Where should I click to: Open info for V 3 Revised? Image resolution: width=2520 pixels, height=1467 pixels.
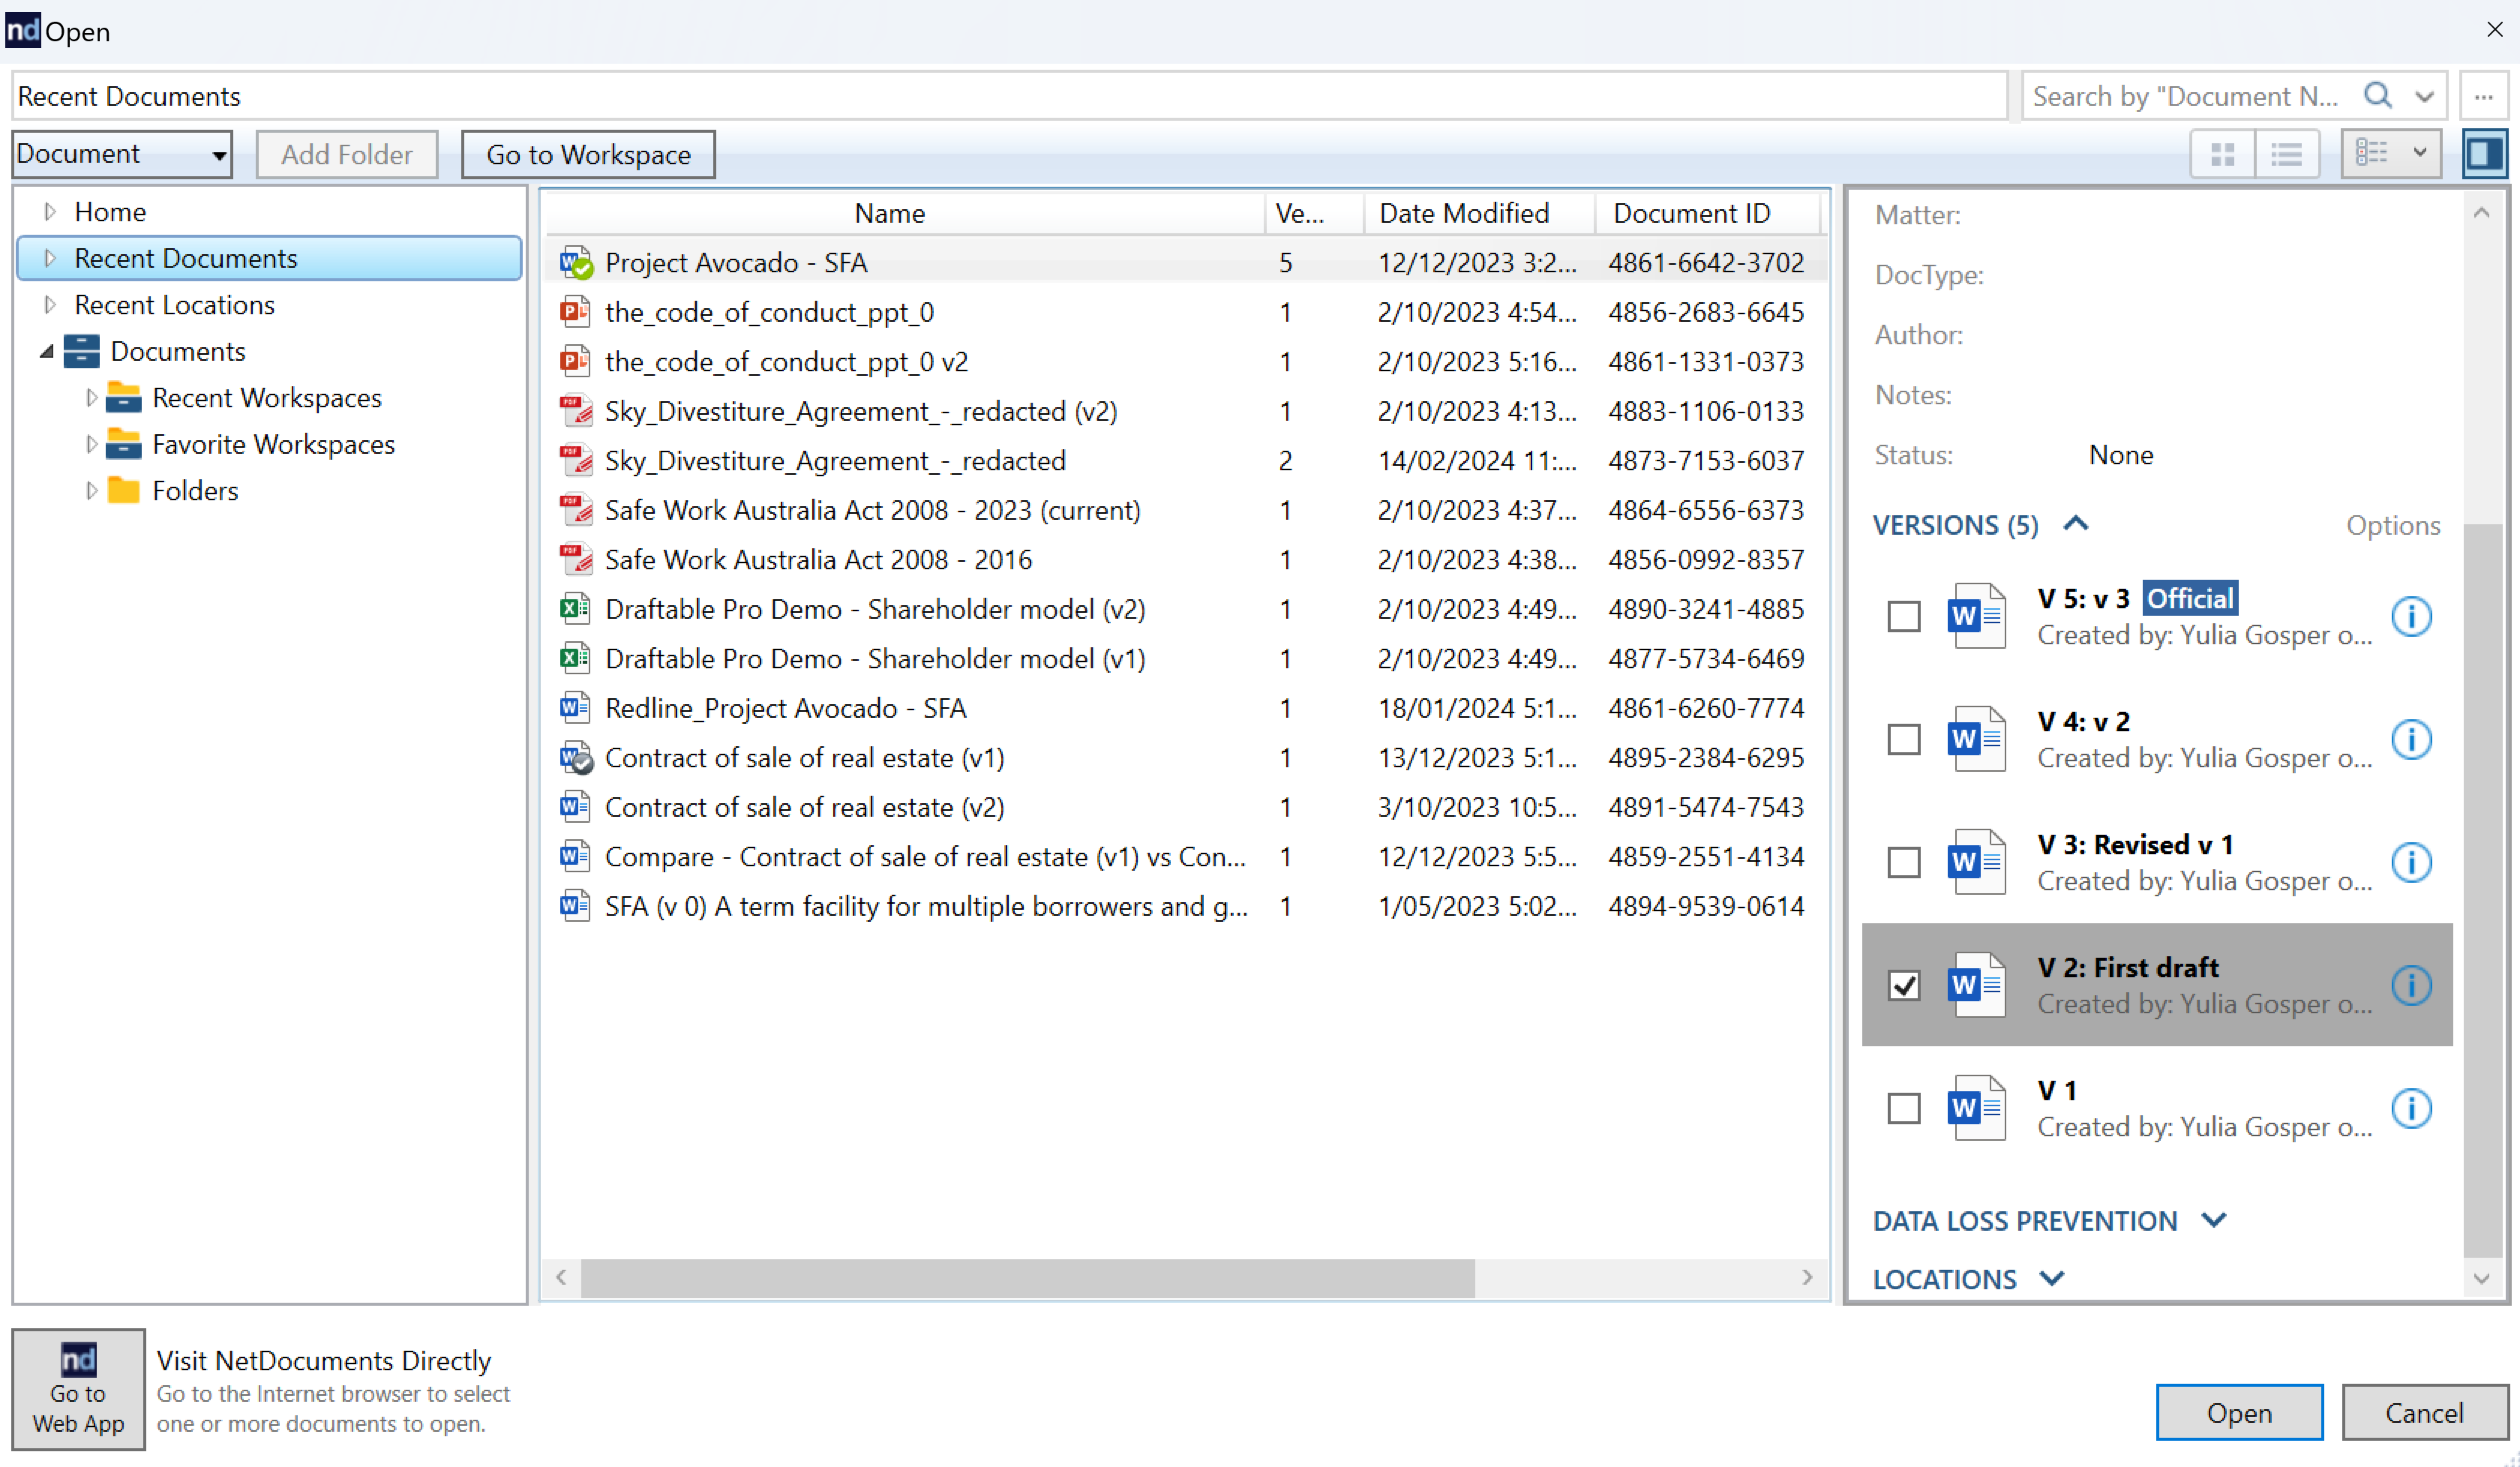pyautogui.click(x=2411, y=862)
